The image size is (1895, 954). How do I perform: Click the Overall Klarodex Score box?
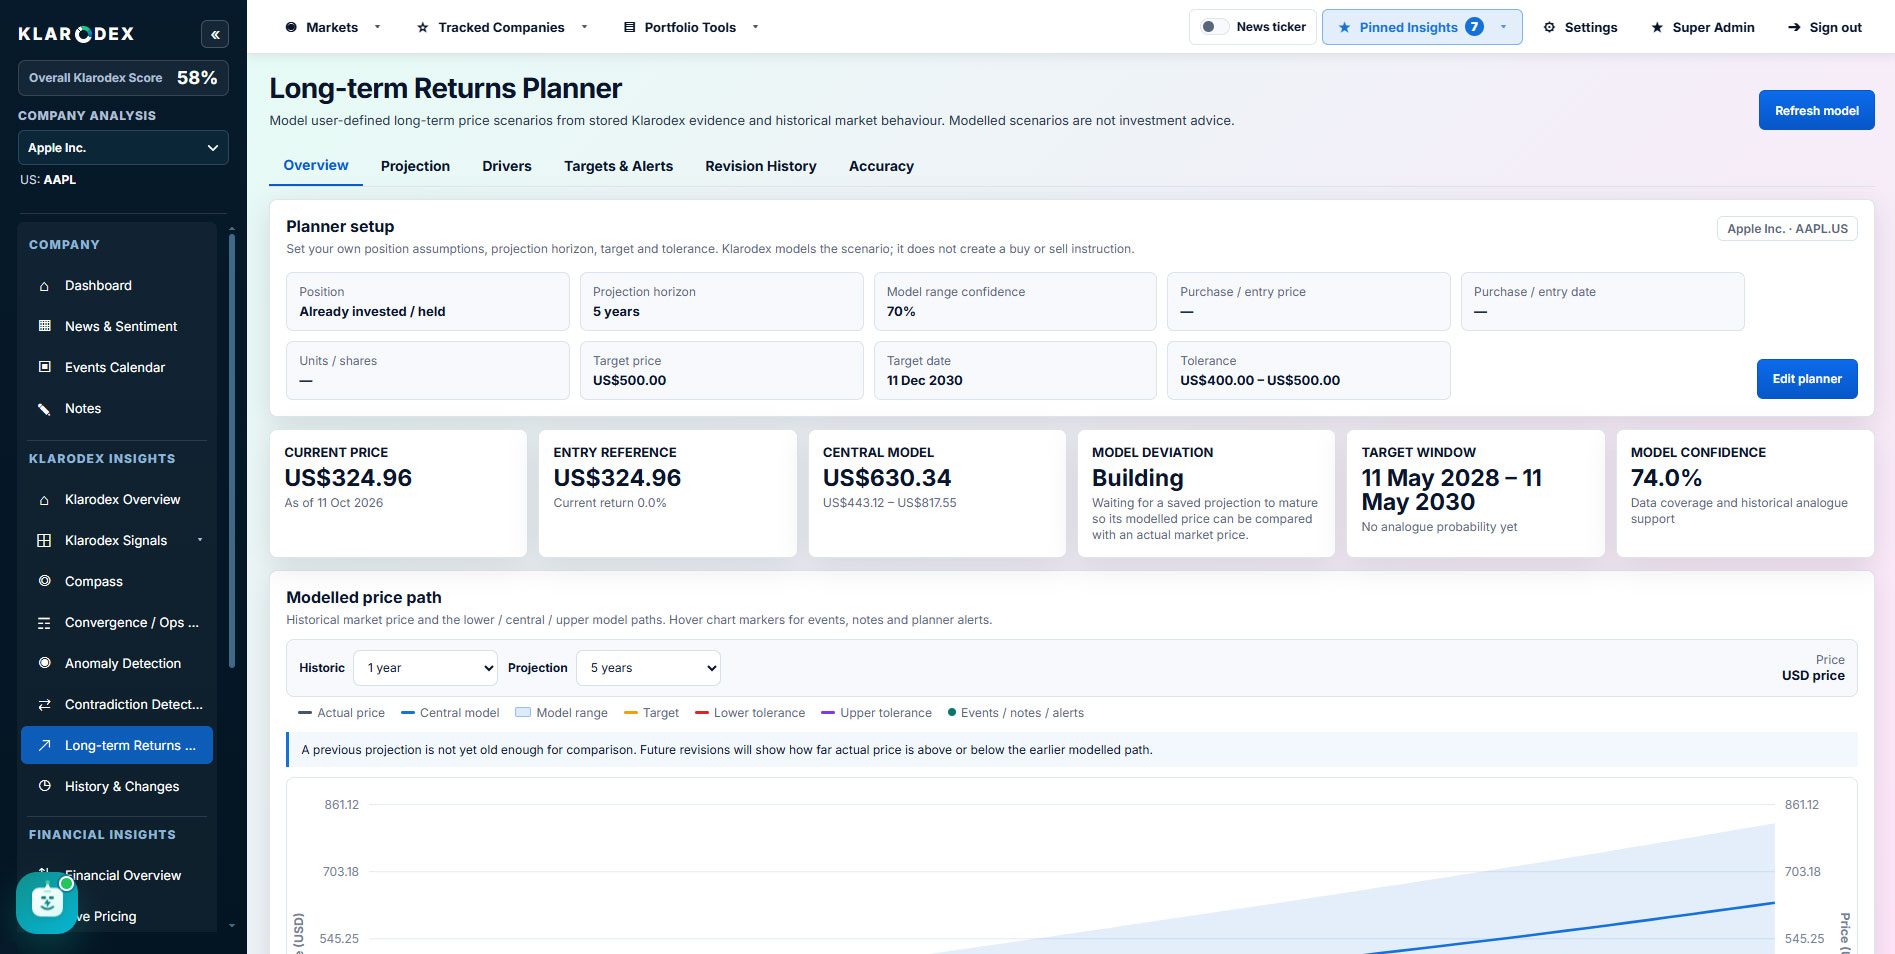[x=123, y=78]
